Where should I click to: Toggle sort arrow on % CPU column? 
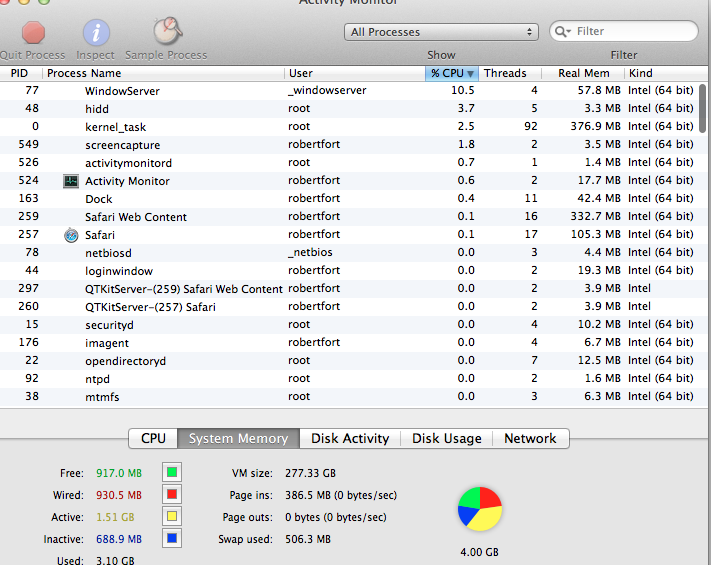coord(471,73)
